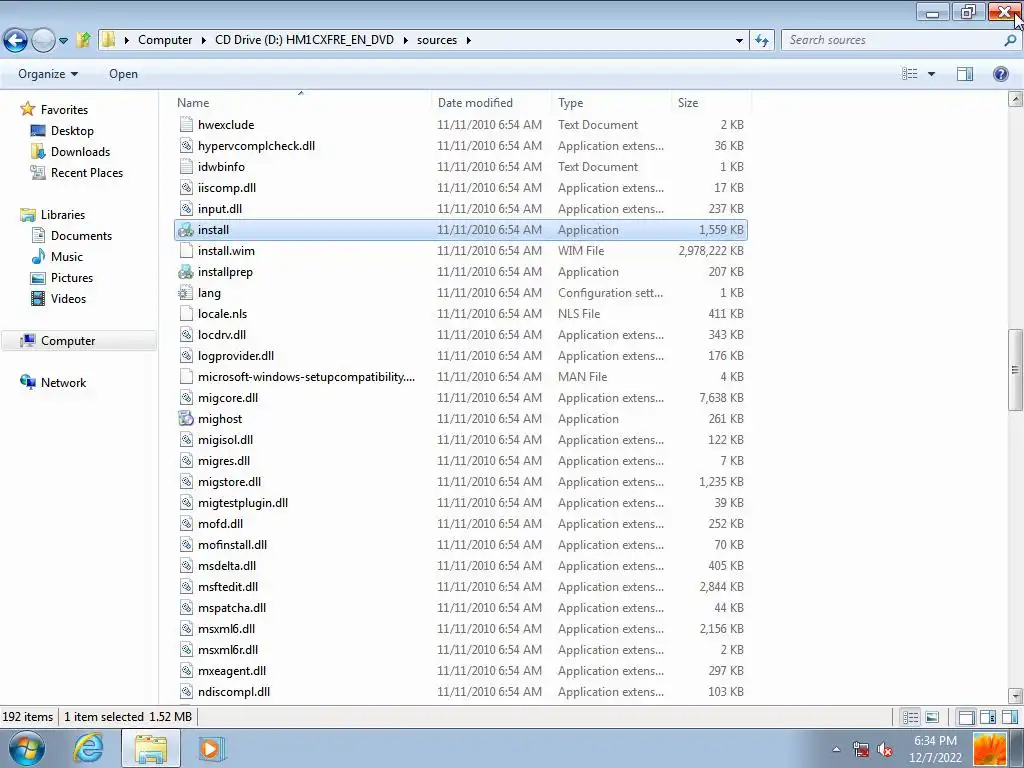Open Videos library
Viewport: 1024px width, 768px height.
click(68, 298)
